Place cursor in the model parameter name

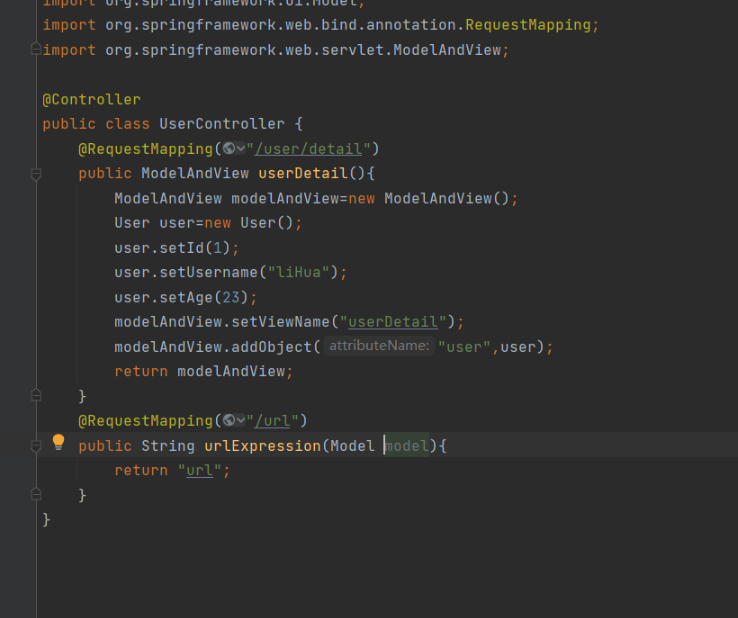point(407,446)
